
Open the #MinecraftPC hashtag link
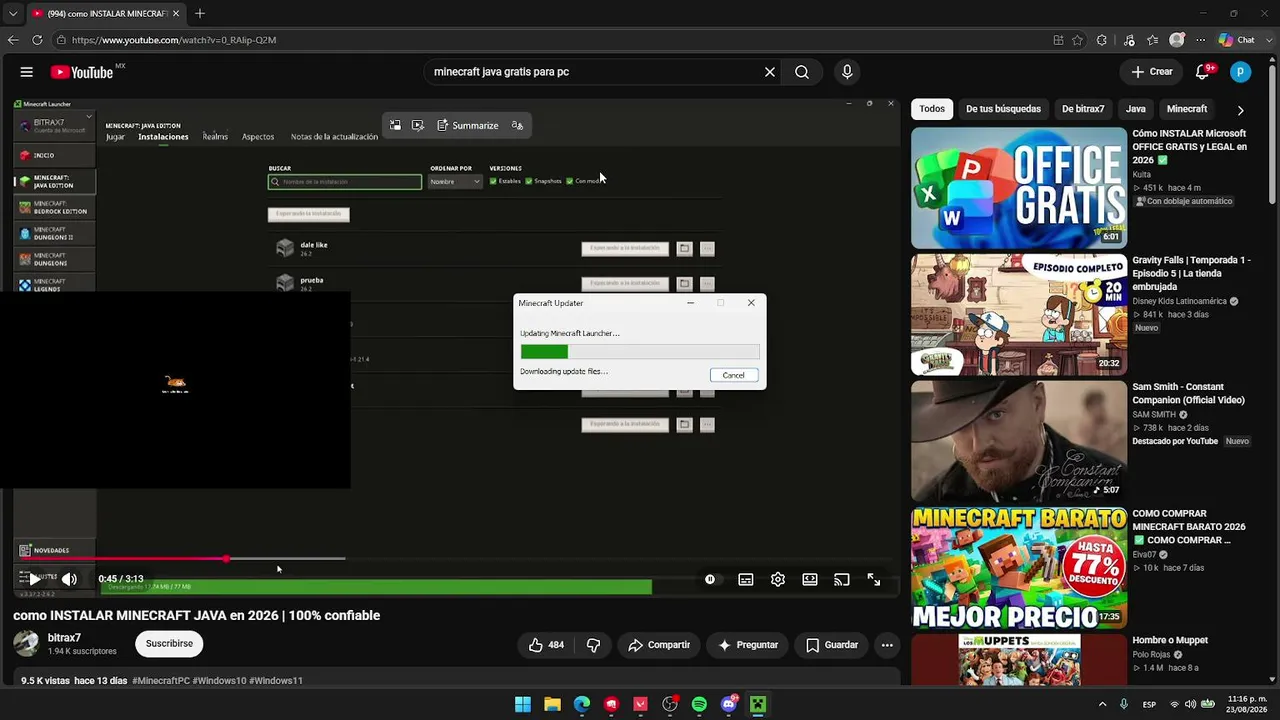pyautogui.click(x=161, y=681)
